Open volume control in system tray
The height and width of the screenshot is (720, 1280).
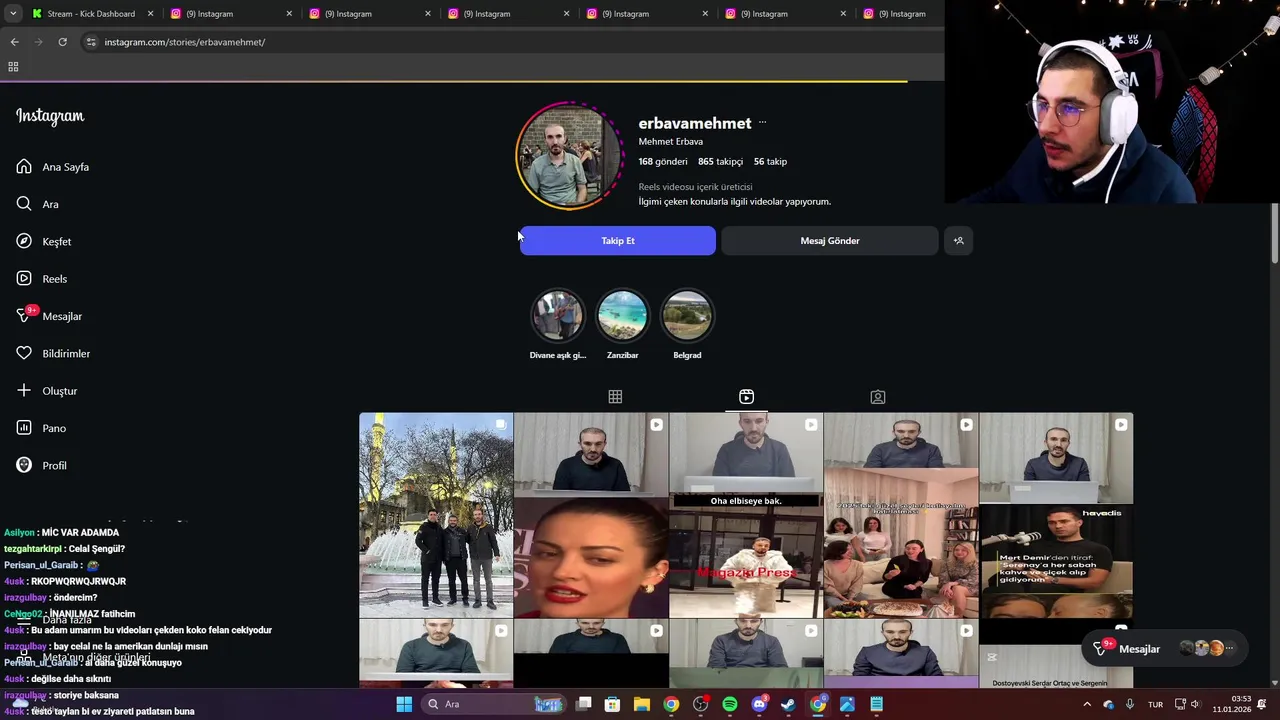(x=1195, y=704)
